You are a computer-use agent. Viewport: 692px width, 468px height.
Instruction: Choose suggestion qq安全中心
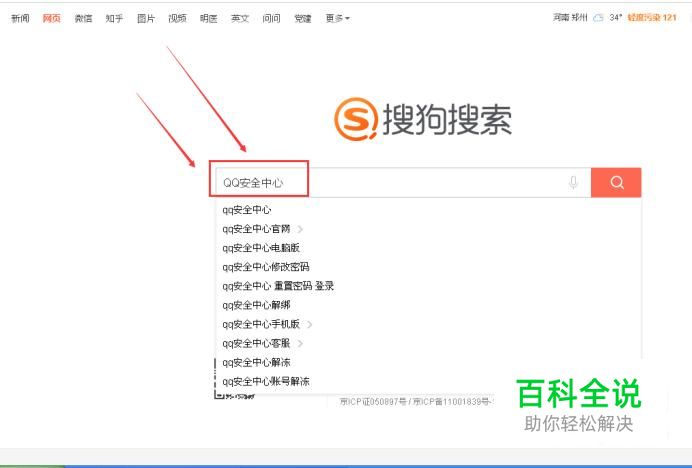tap(247, 210)
